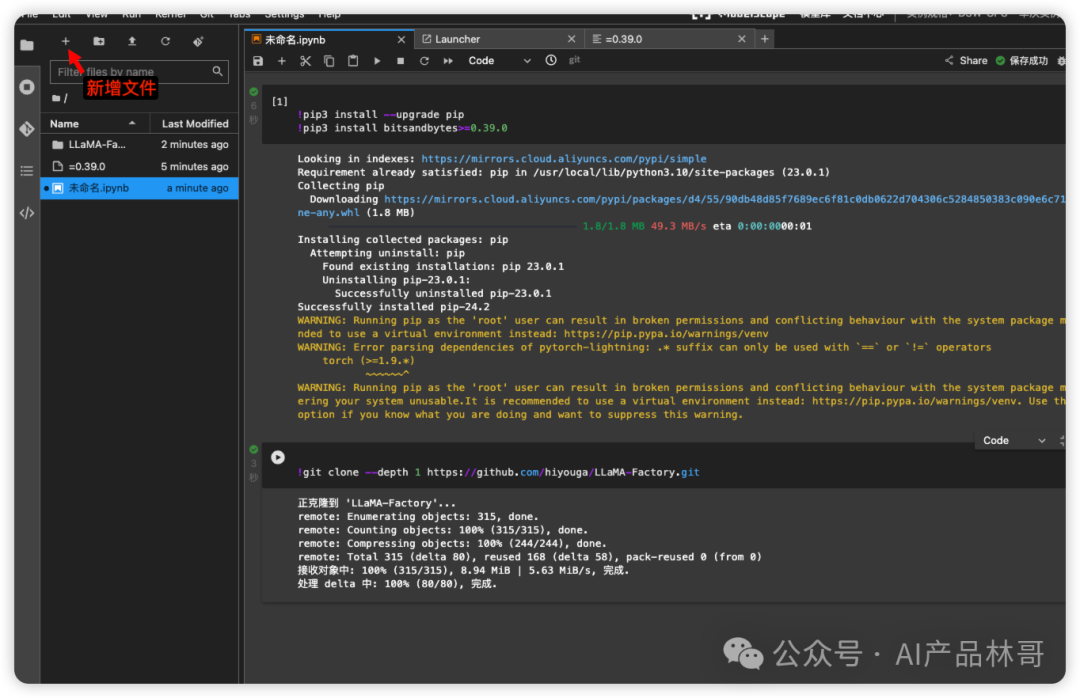Open the table of contents panel

[27, 171]
